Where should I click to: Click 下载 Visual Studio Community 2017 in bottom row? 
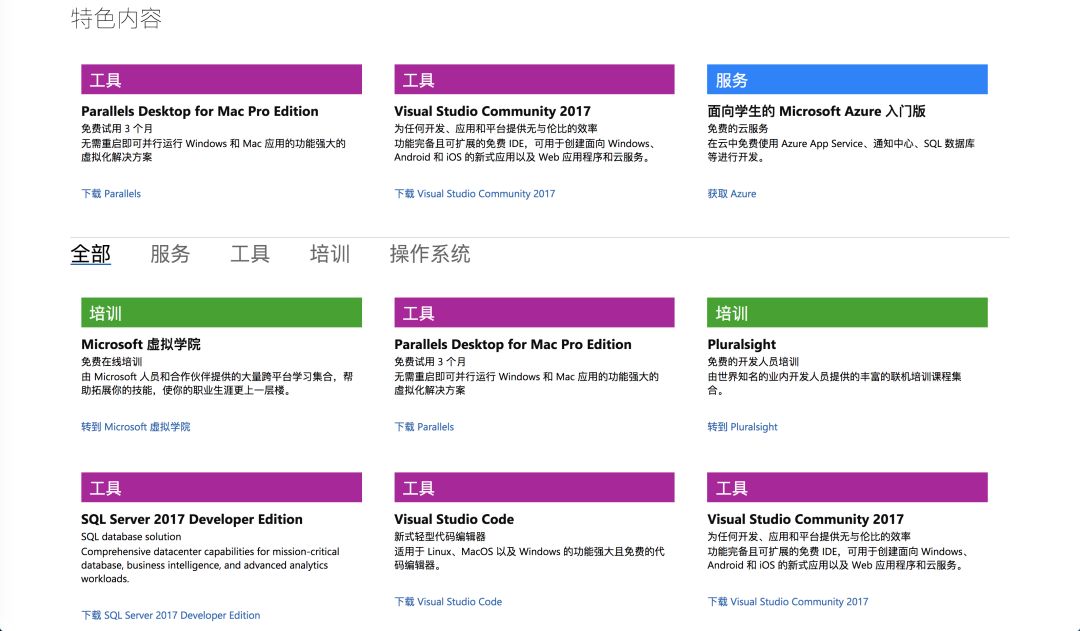[x=788, y=602]
